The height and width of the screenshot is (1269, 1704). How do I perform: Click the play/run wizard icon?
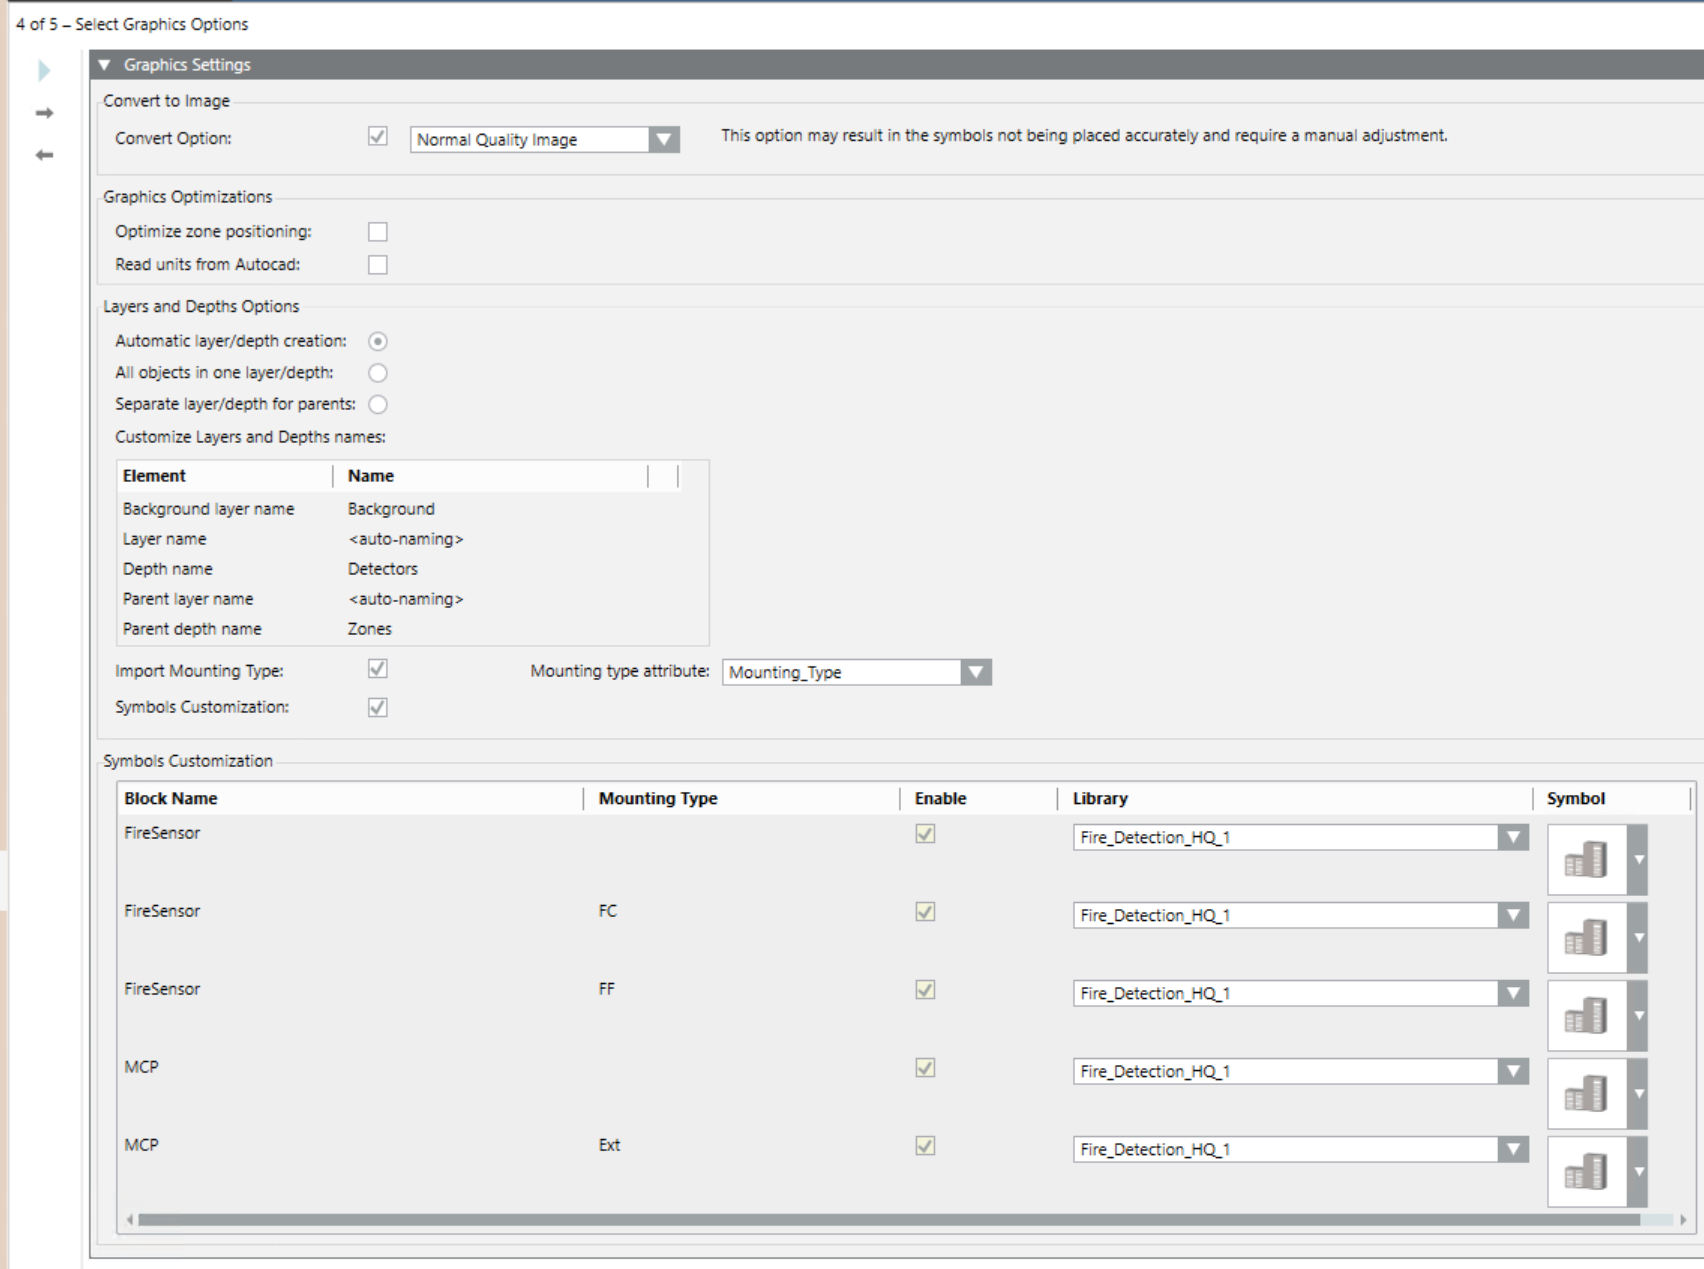(44, 71)
